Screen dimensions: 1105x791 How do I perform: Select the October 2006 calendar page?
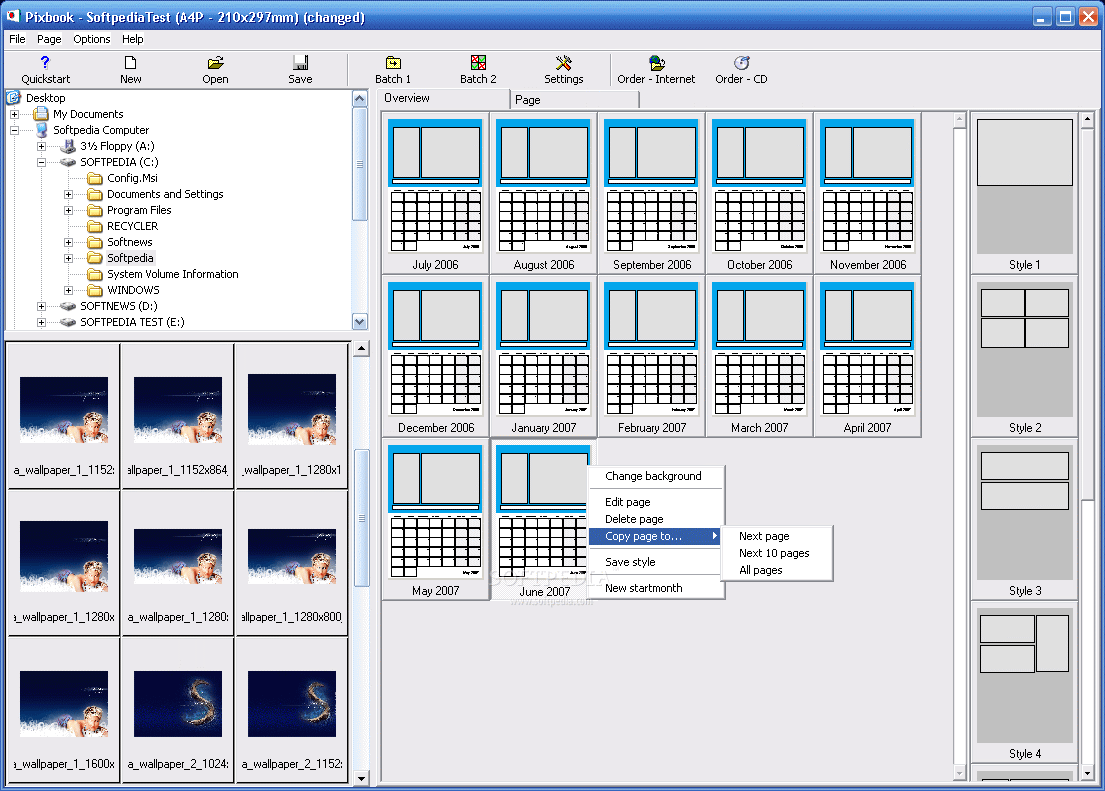760,193
